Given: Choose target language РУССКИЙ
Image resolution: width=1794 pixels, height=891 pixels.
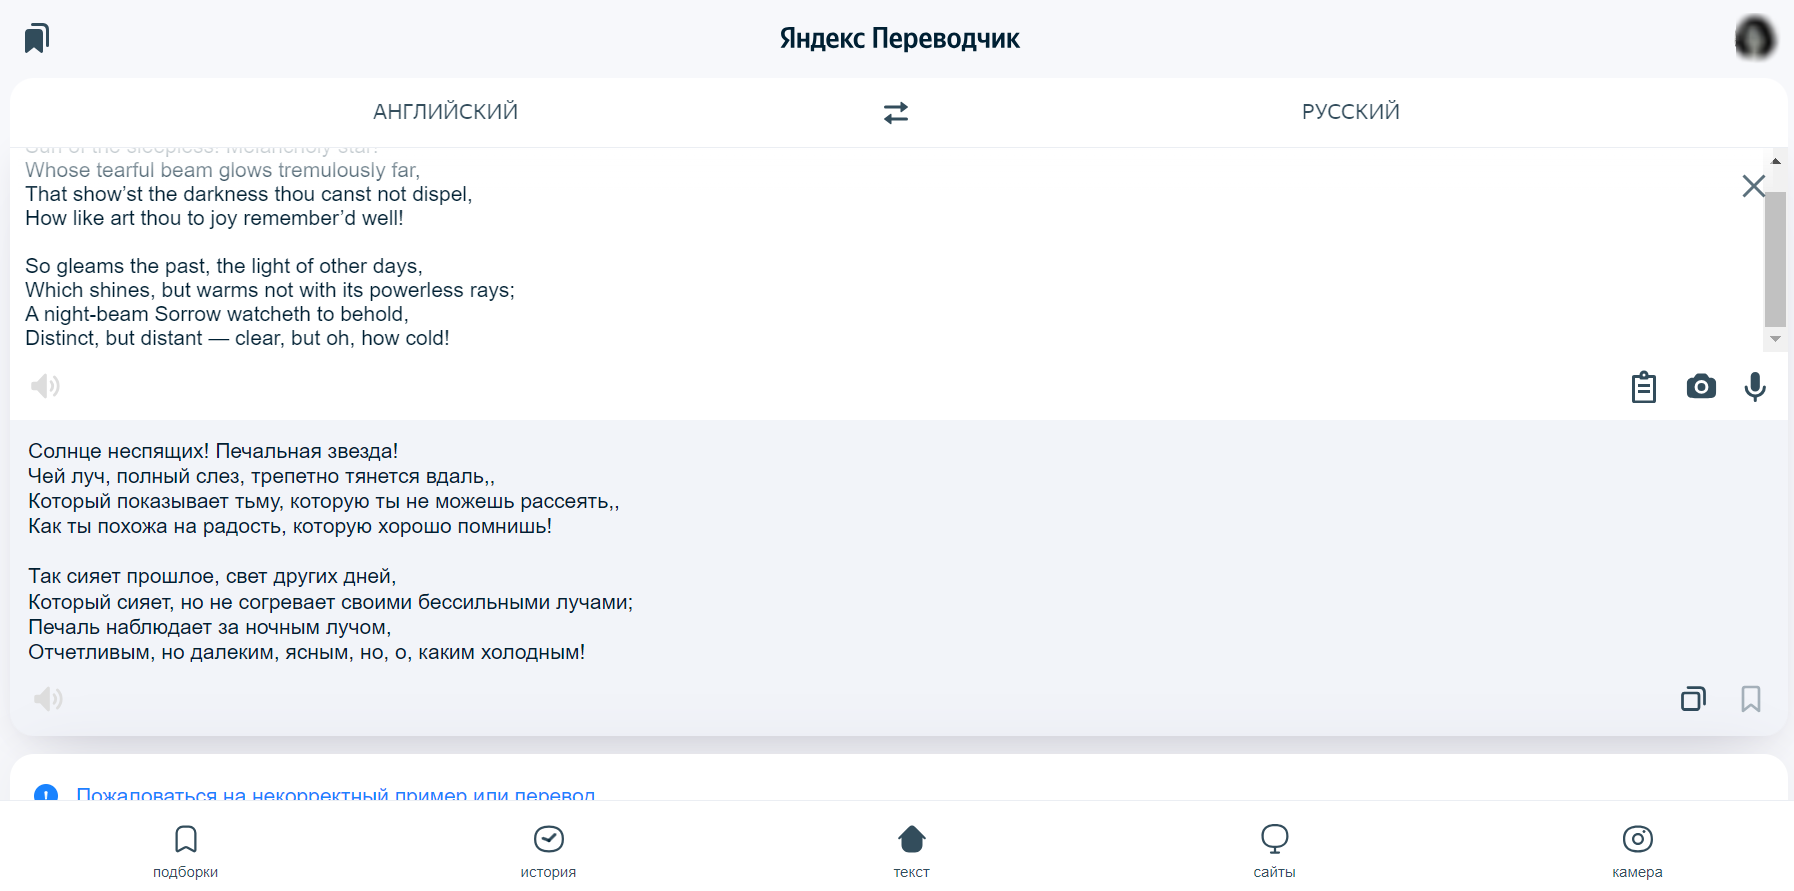Looking at the screenshot, I should point(1351,112).
